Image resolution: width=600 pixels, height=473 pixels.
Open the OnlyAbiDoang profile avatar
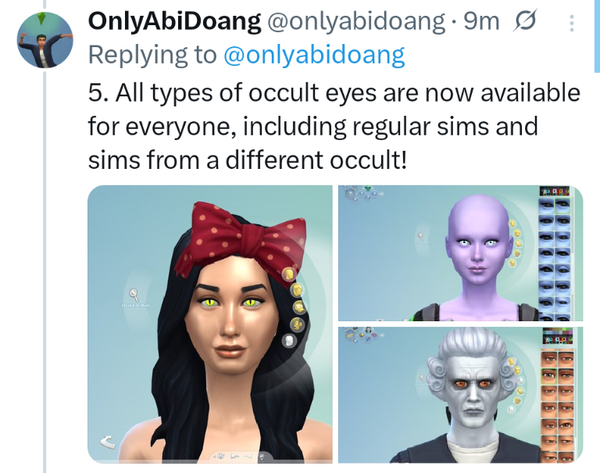point(45,40)
